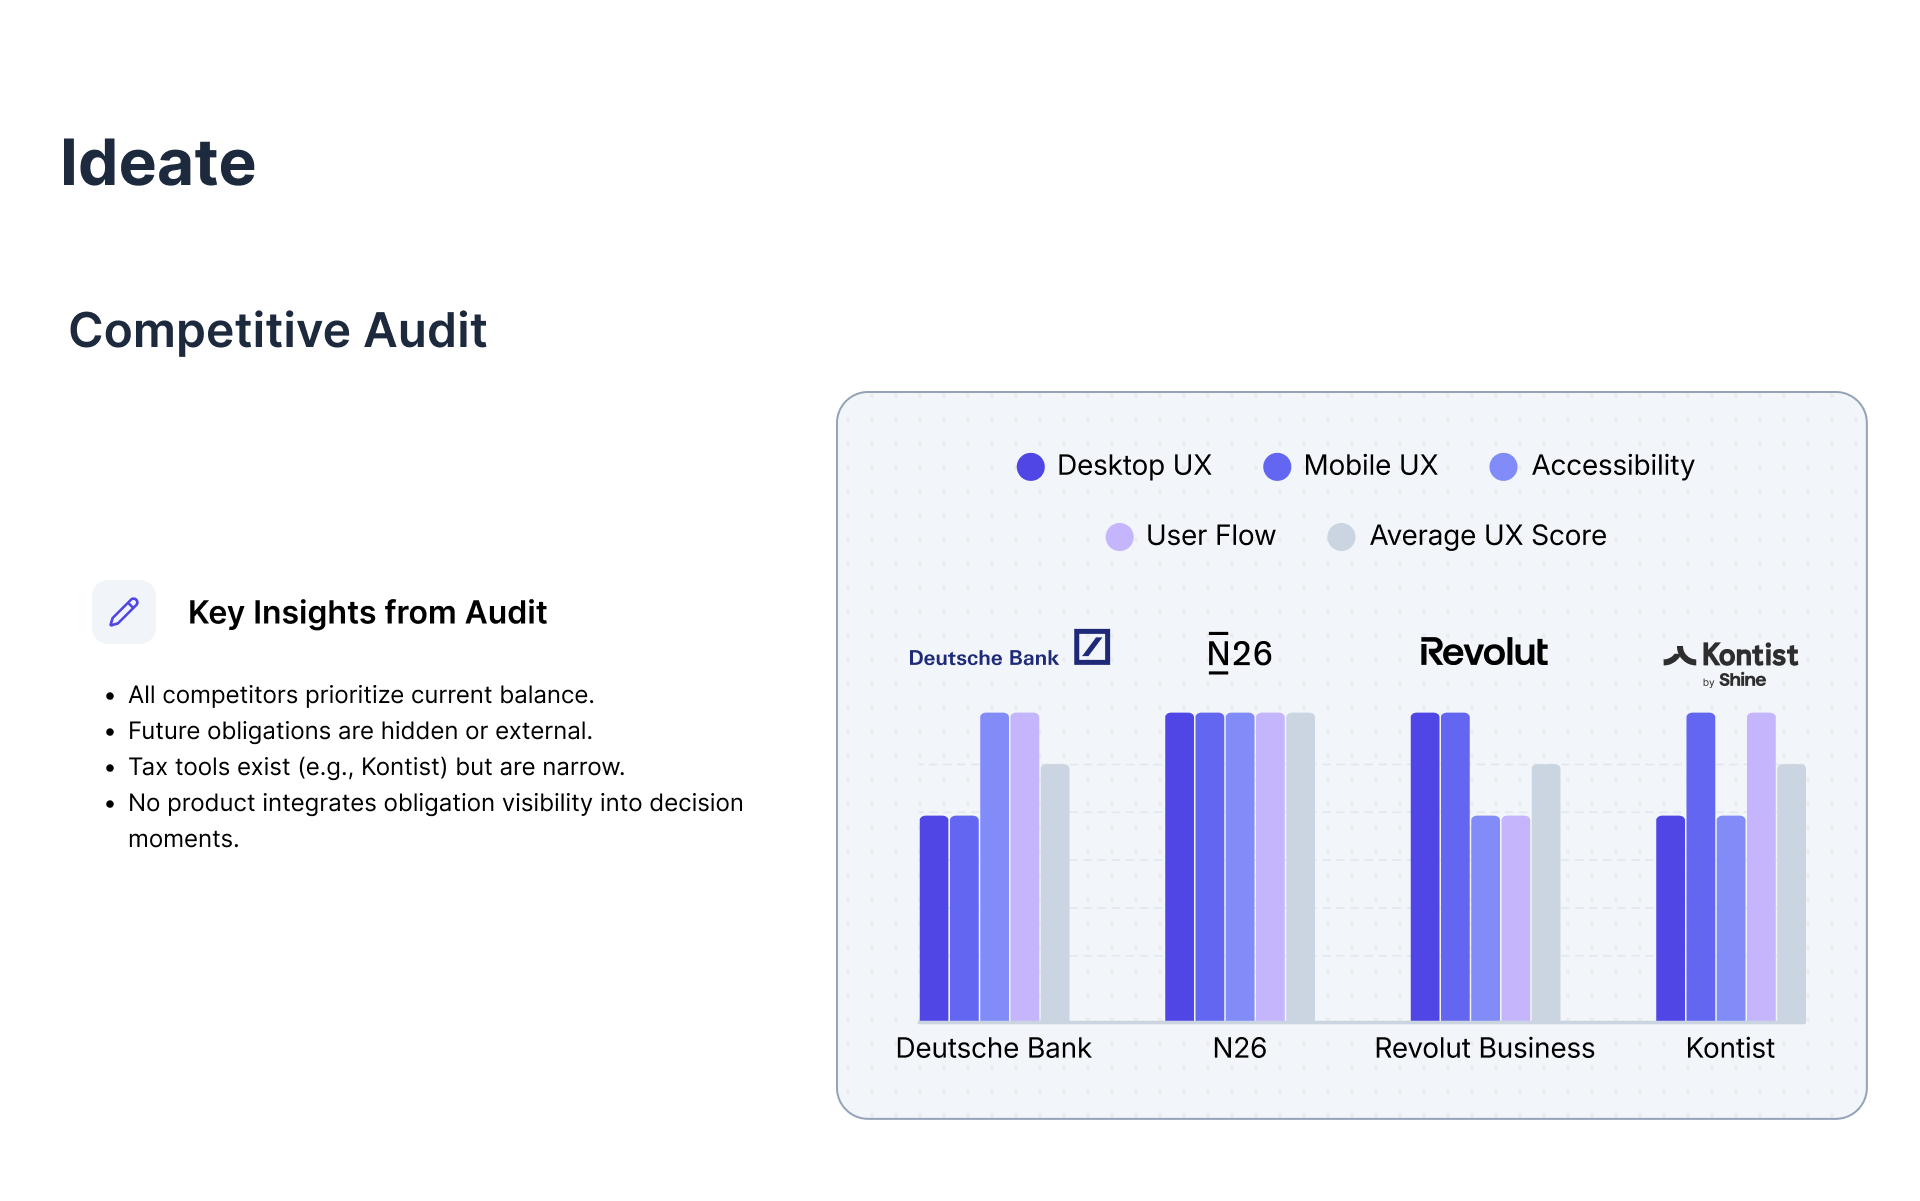Click bullet 'No product integrates obligation visibility'
The image size is (1920, 1201).
tap(435, 821)
